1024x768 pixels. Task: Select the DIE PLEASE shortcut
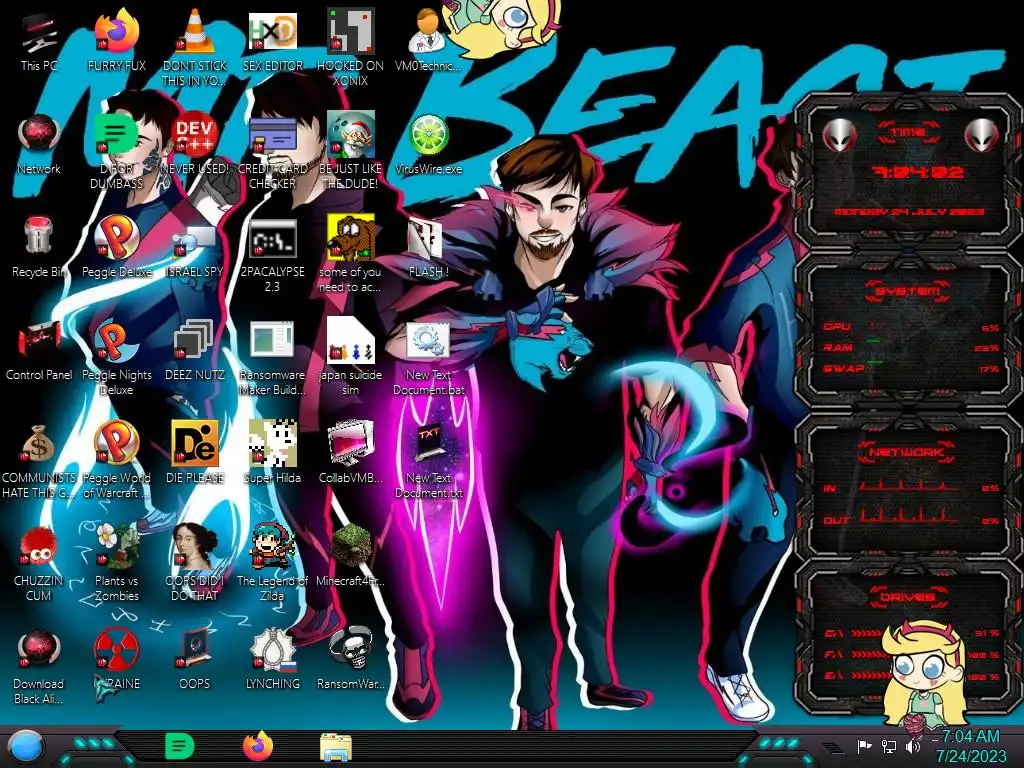(195, 453)
